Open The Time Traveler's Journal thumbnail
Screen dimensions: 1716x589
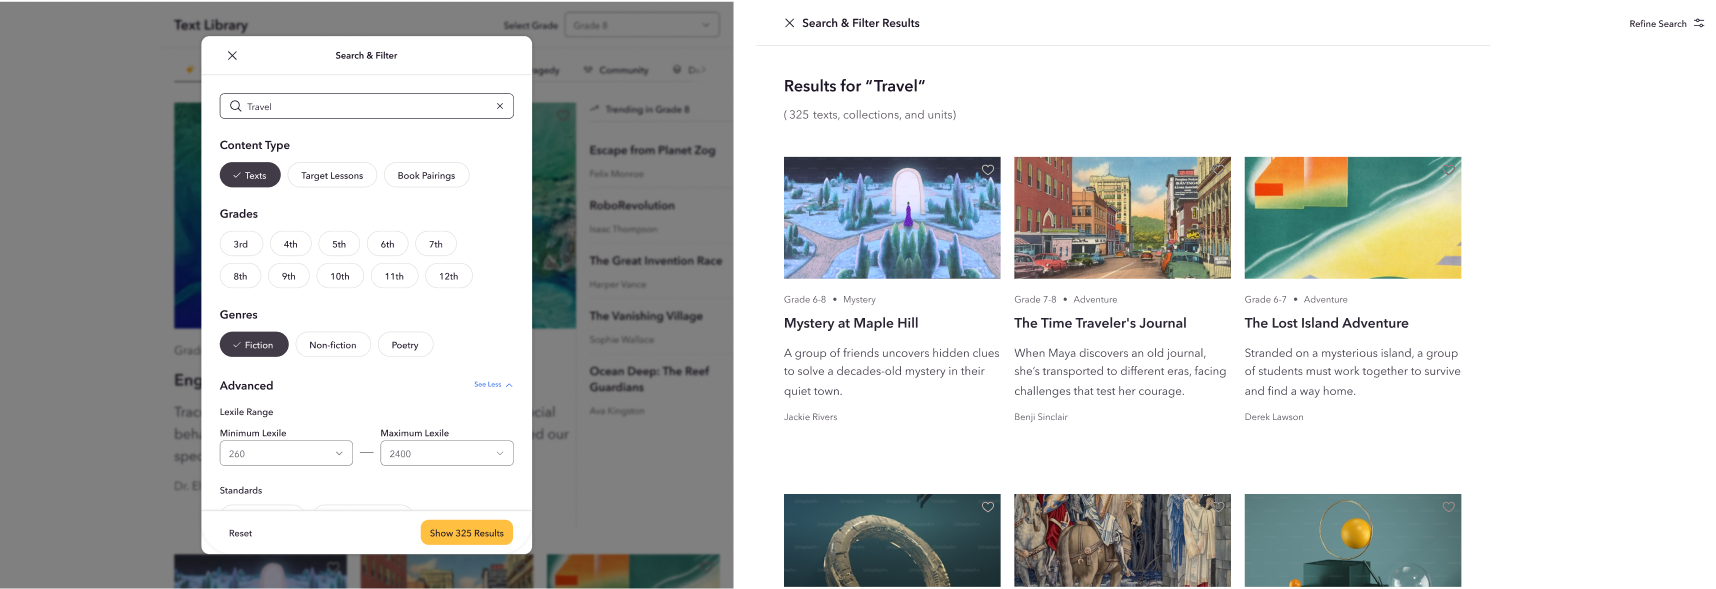pyautogui.click(x=1122, y=218)
